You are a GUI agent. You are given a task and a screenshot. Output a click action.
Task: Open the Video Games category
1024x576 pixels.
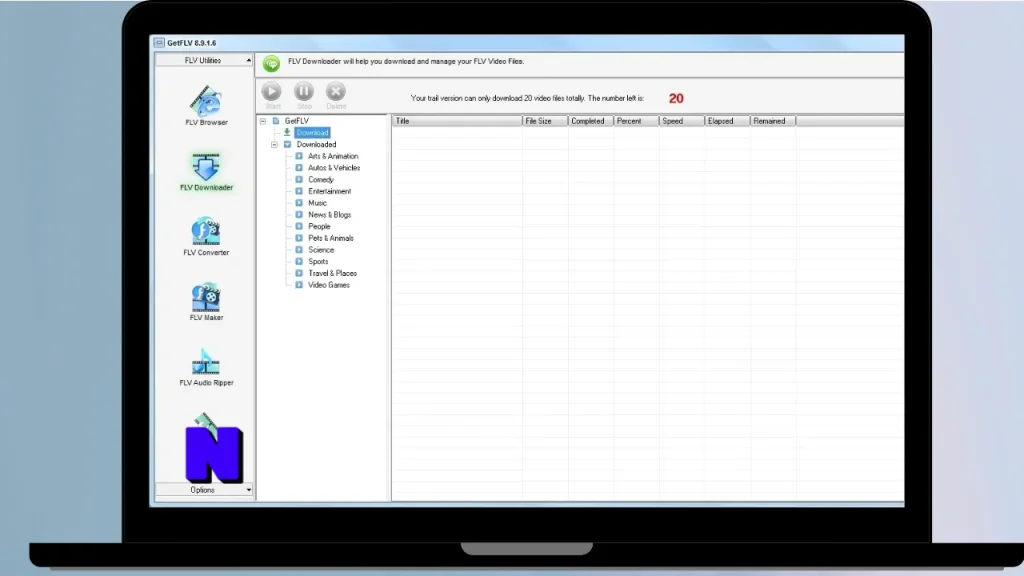tap(328, 285)
